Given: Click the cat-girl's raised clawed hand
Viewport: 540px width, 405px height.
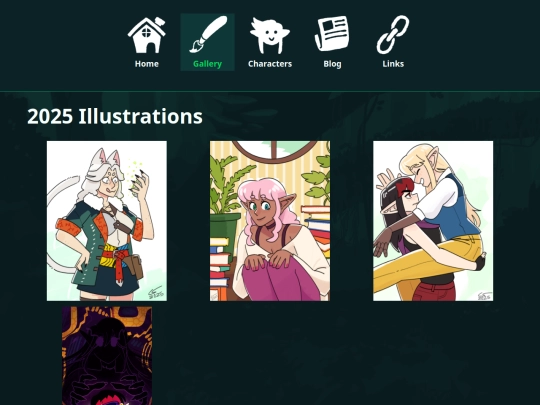Looking at the screenshot, I should [141, 183].
